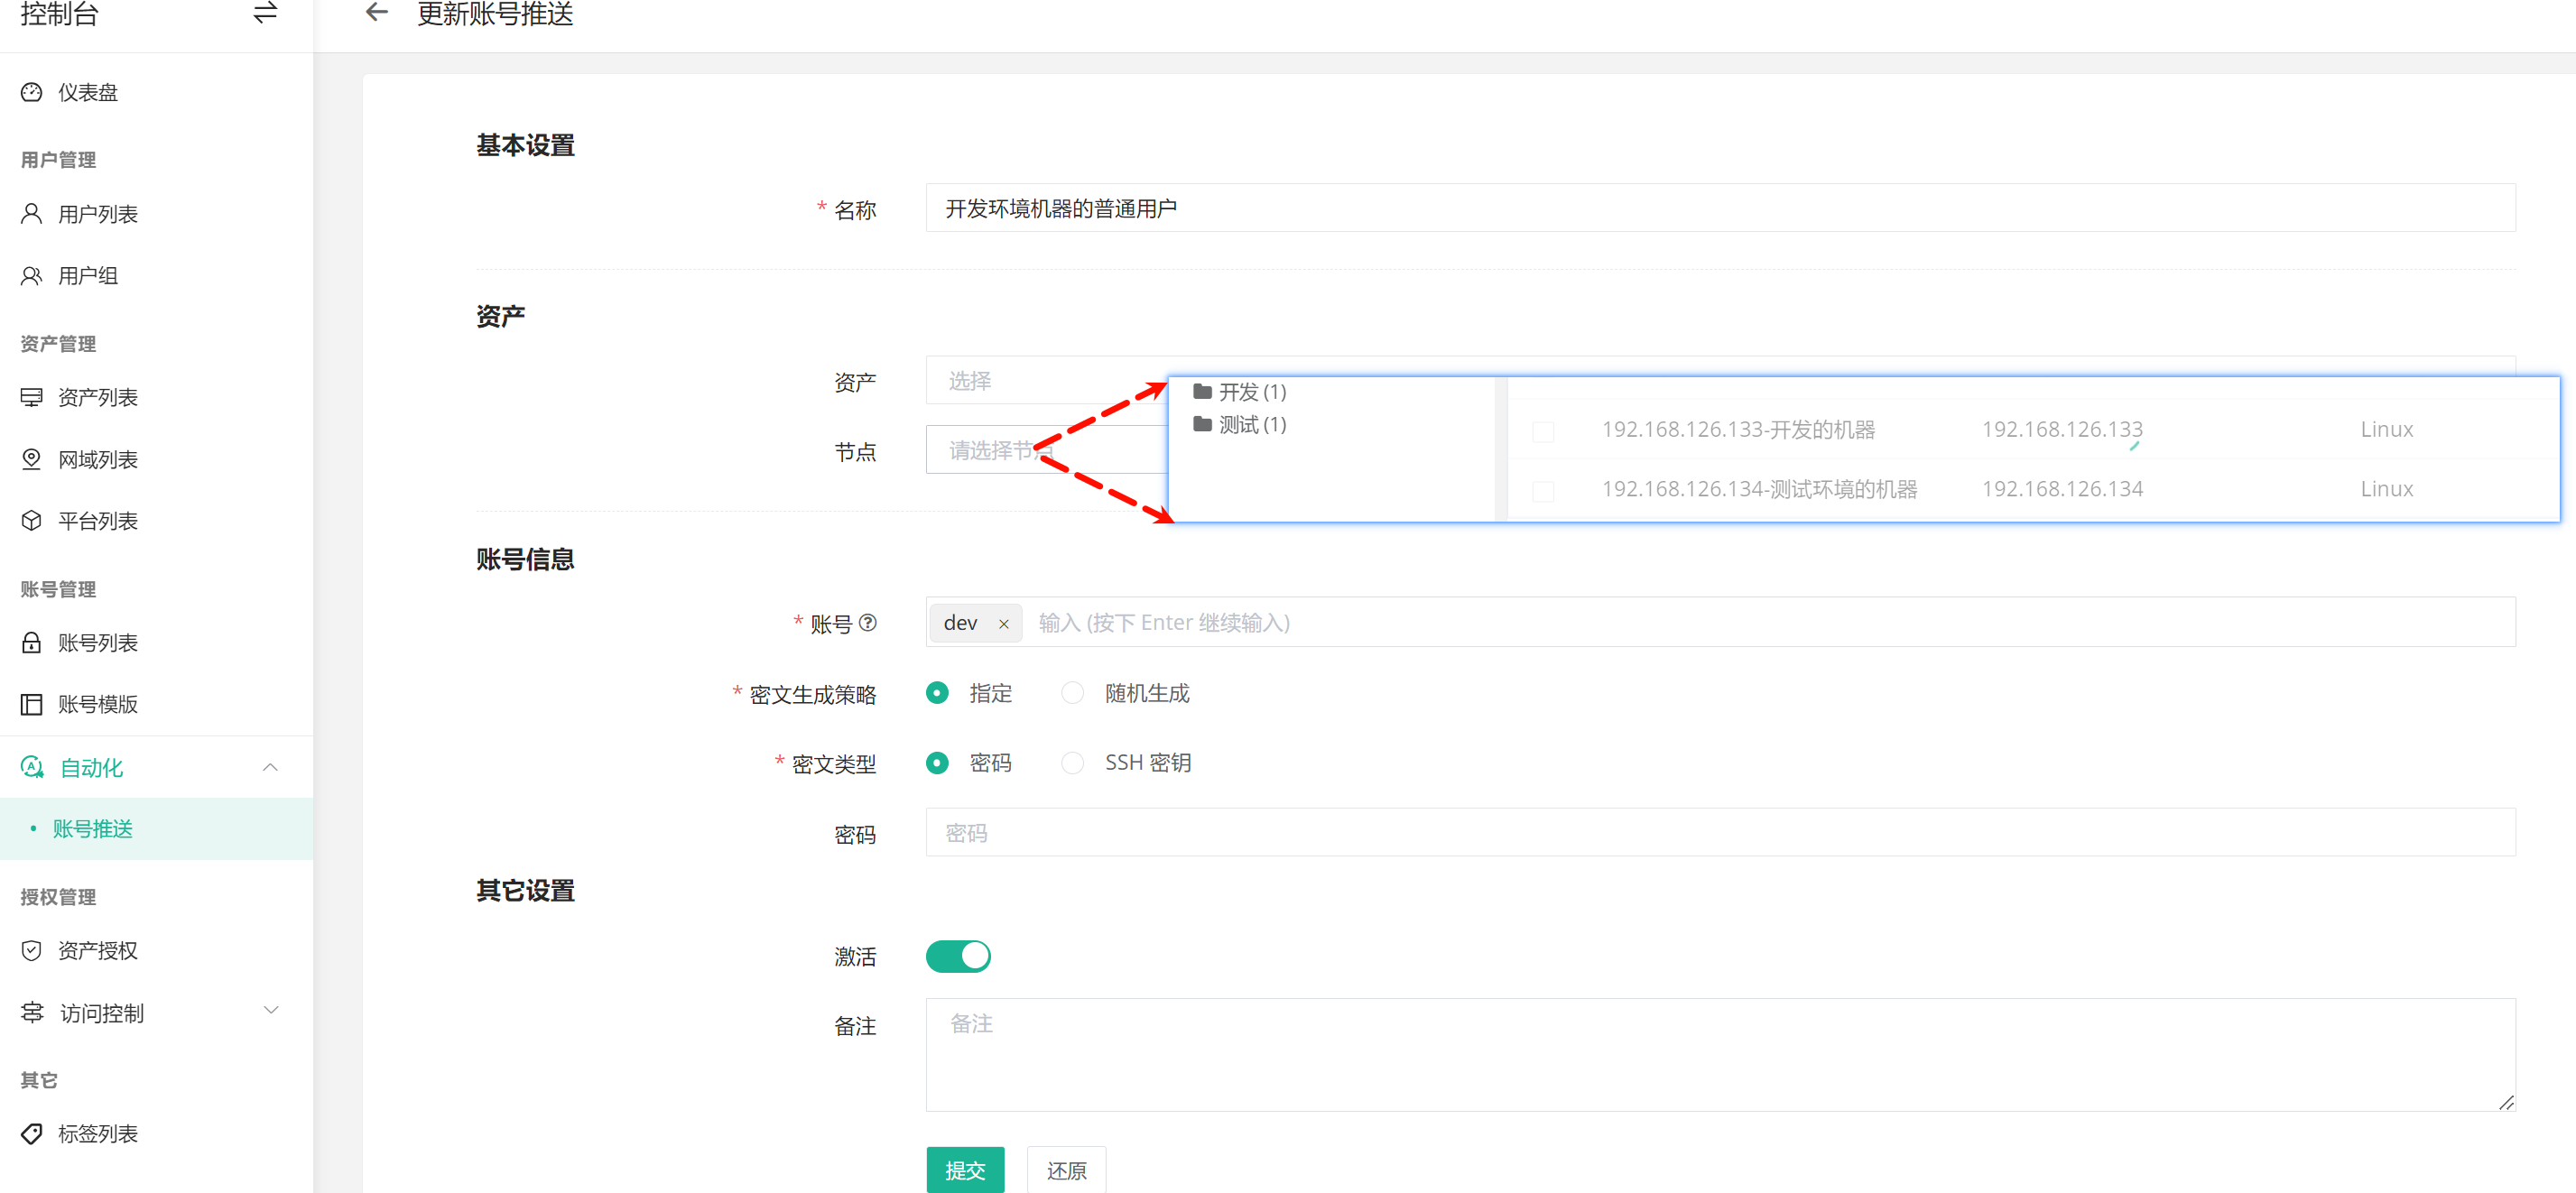Select the SSH 密钥 radio option
Viewport: 2576px width, 1193px height.
[x=1072, y=763]
